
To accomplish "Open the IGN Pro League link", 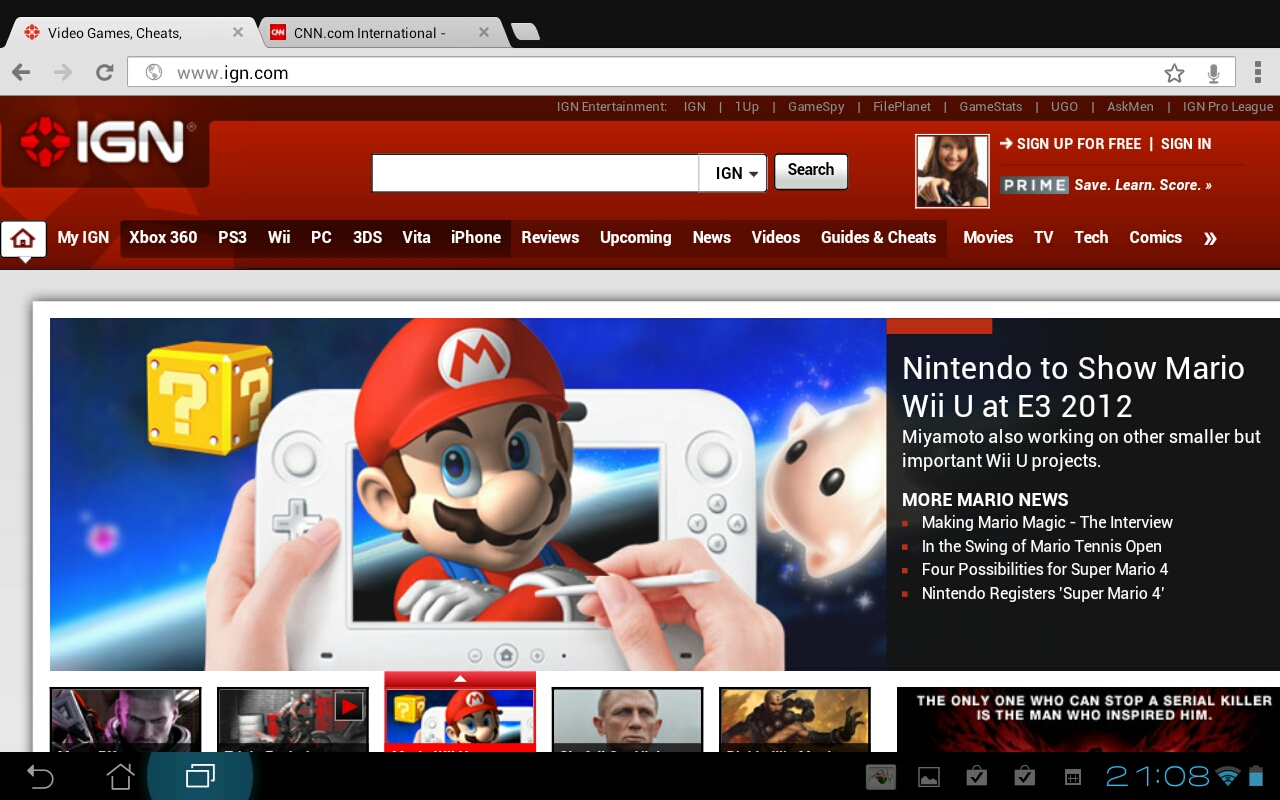I will click(1228, 107).
